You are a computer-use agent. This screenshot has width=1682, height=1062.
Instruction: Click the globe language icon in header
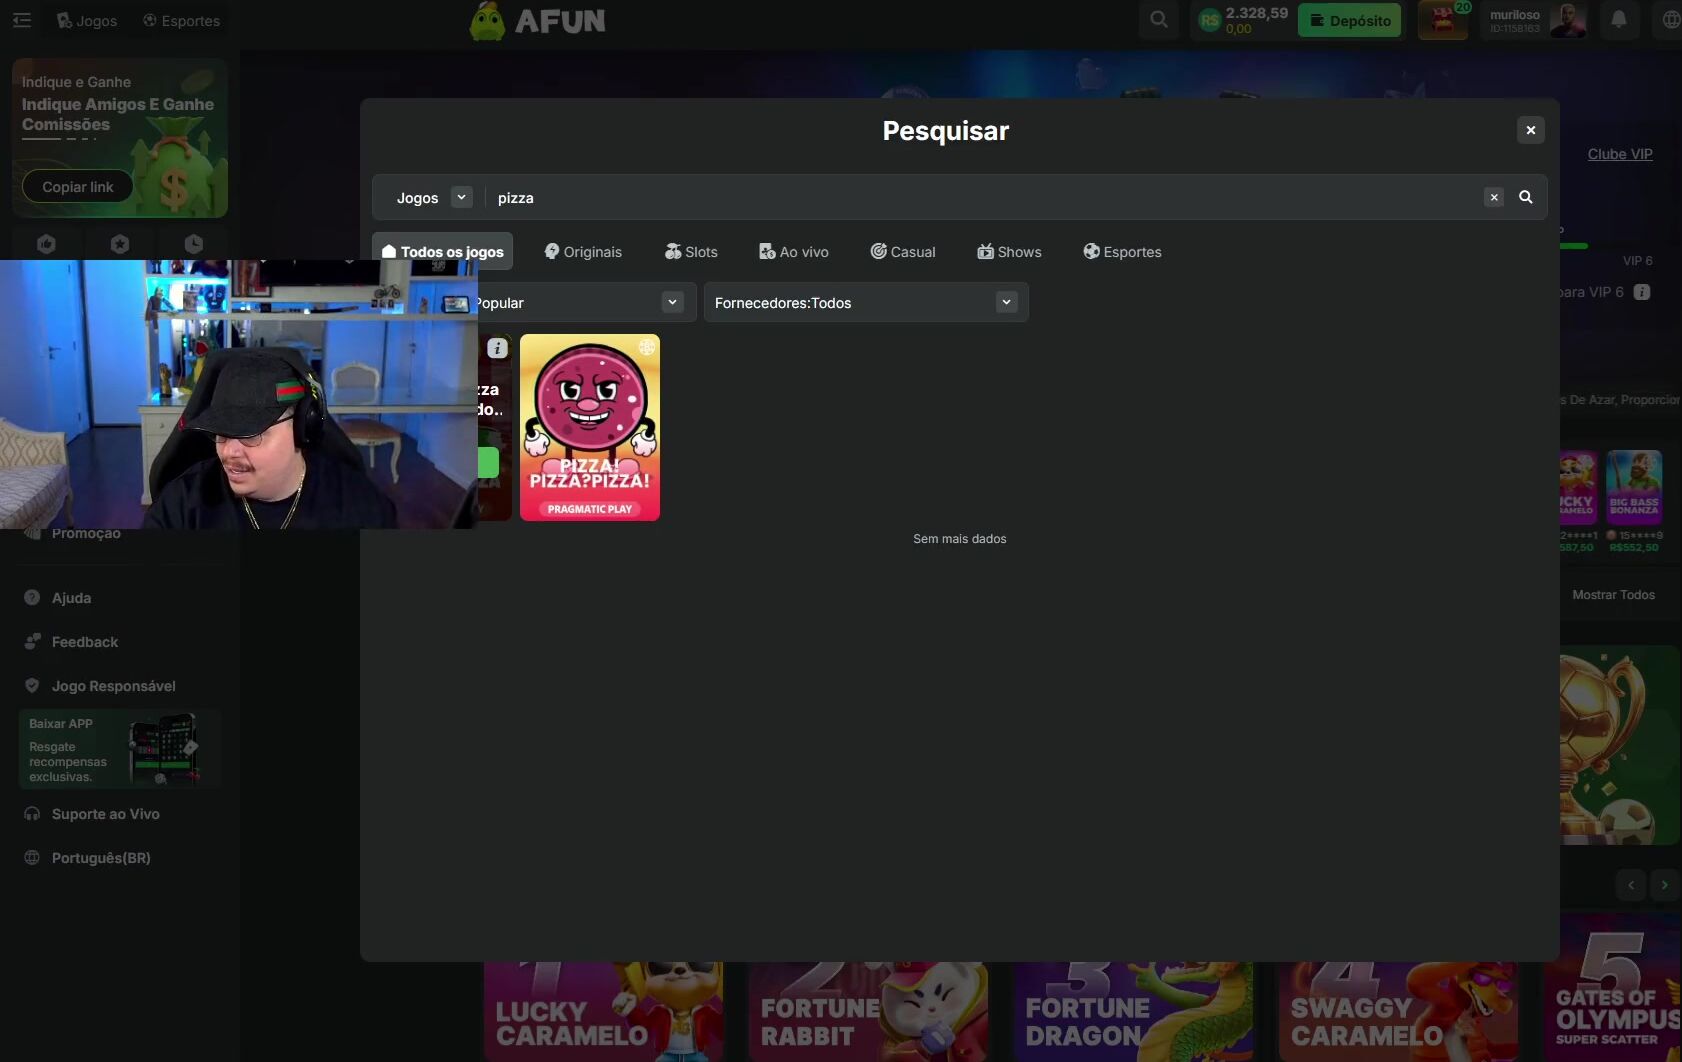(x=1670, y=20)
